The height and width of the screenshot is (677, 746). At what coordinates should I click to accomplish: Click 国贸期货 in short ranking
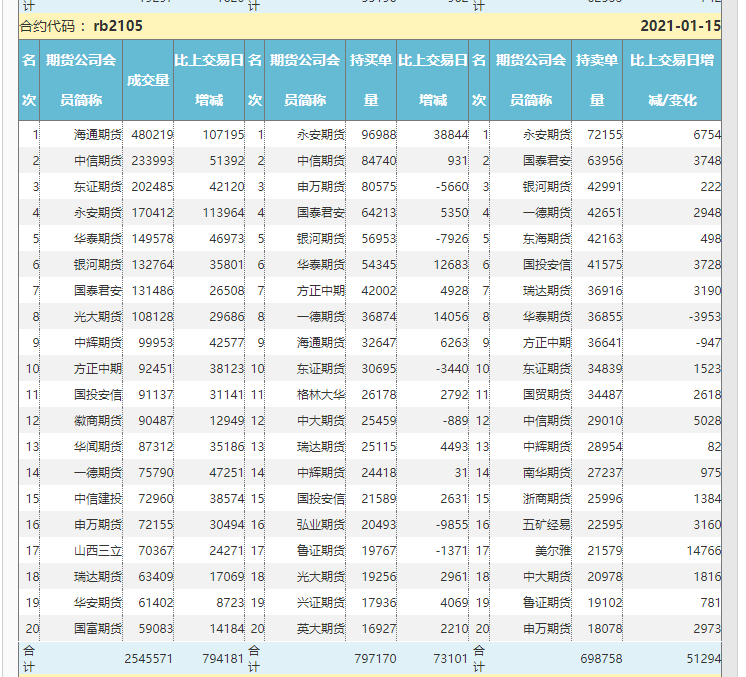pyautogui.click(x=547, y=395)
